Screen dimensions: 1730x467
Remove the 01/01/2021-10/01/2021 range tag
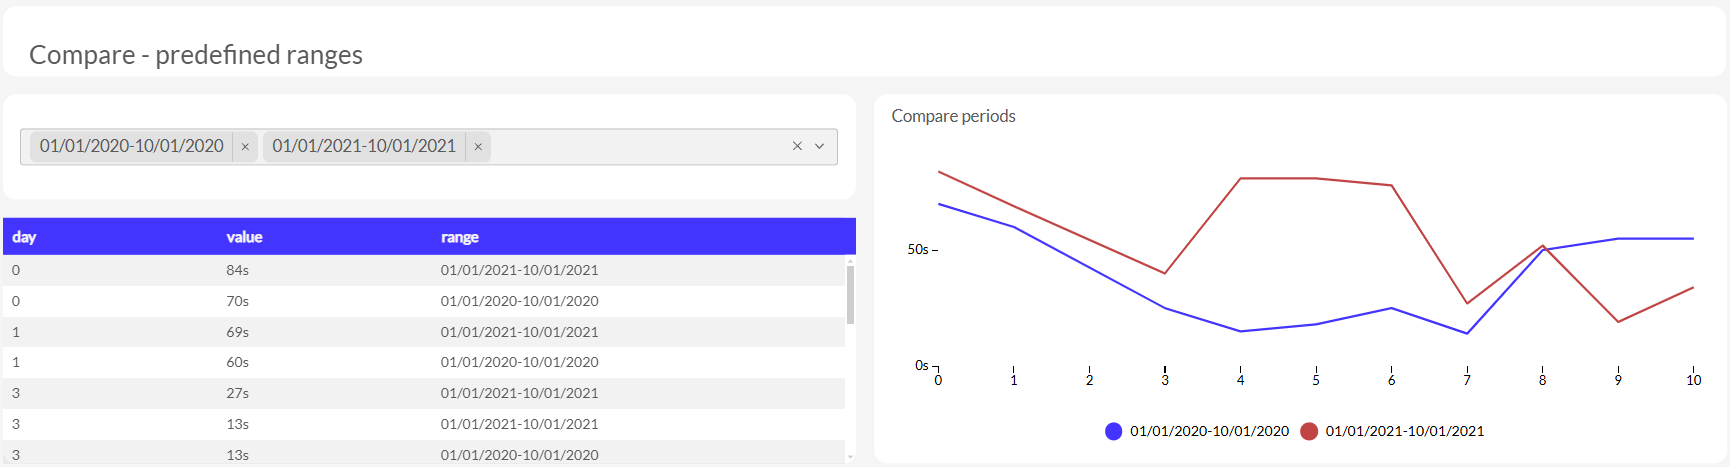(478, 147)
